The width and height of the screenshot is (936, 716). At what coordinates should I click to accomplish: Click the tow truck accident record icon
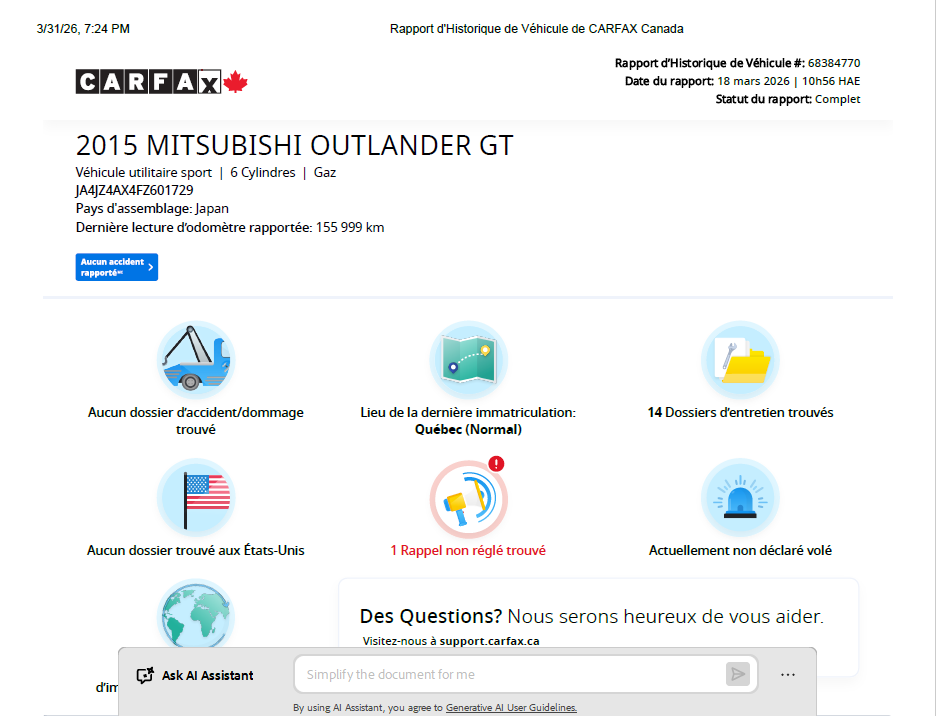(x=195, y=360)
